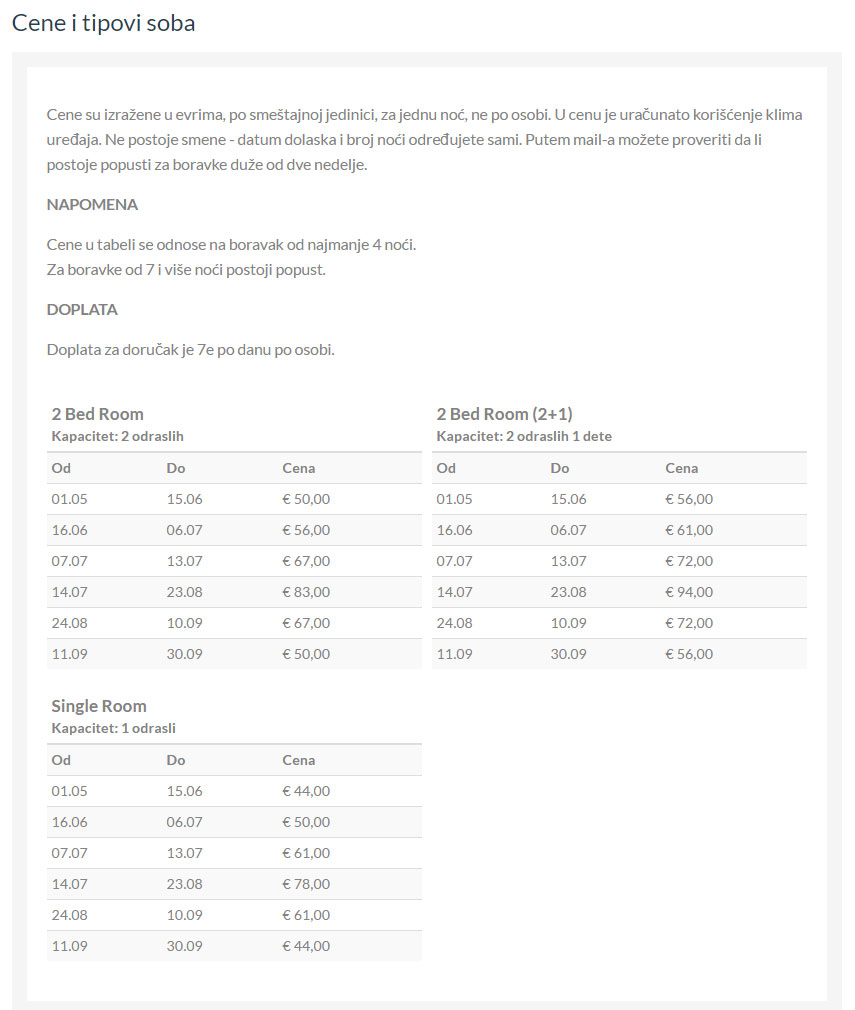This screenshot has height=1010, width=855.
Task: Click the 'Do' header in 2 Bed Room (2+1) table
Action: click(559, 468)
